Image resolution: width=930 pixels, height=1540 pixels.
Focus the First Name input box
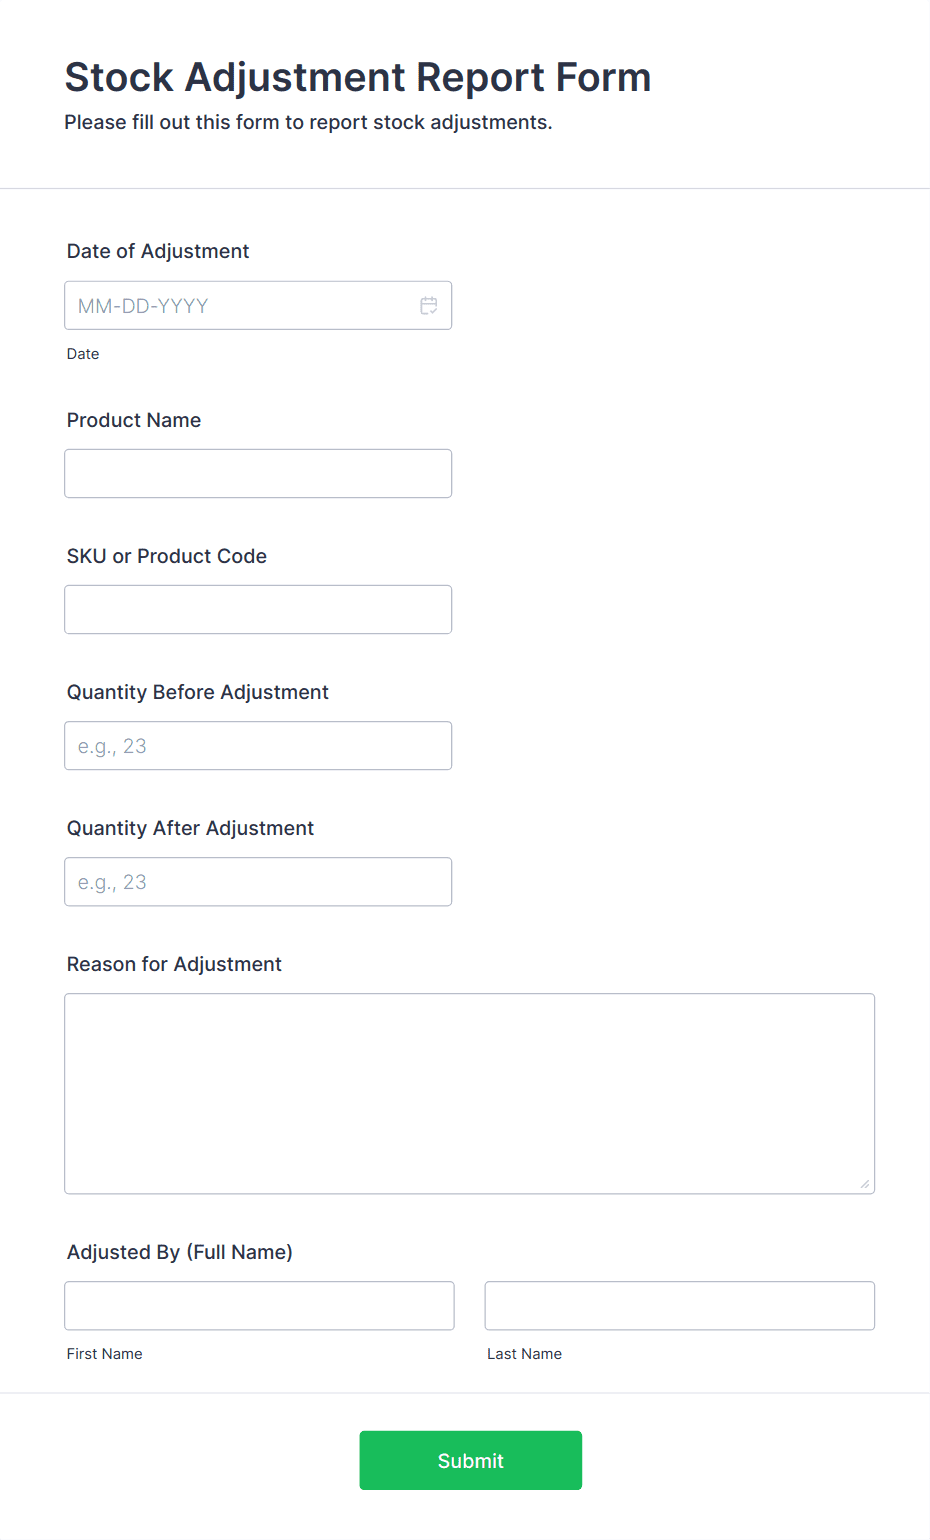coord(259,1306)
